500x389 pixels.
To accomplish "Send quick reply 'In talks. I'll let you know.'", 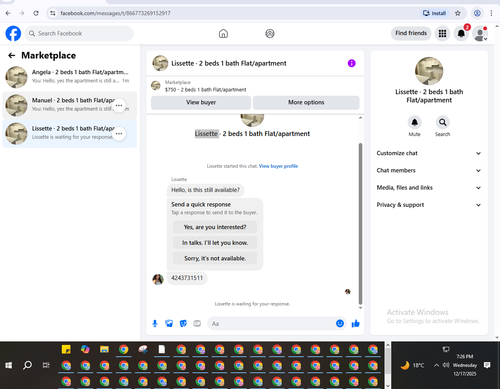I will [215, 243].
